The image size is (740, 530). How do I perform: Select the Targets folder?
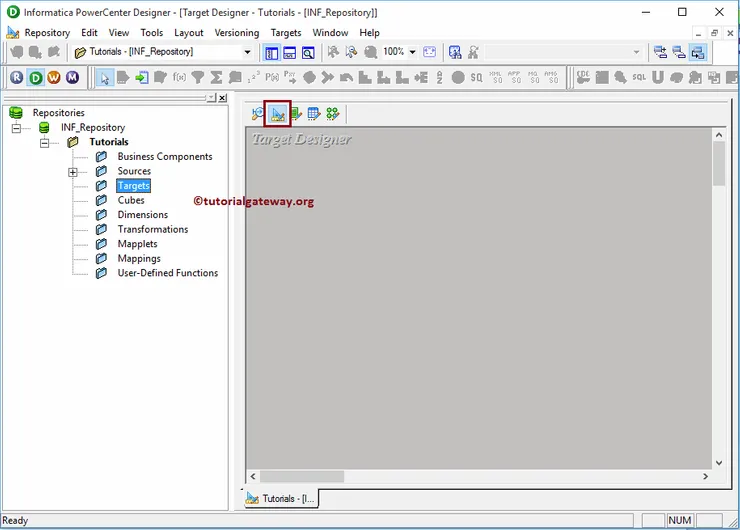(x=134, y=185)
